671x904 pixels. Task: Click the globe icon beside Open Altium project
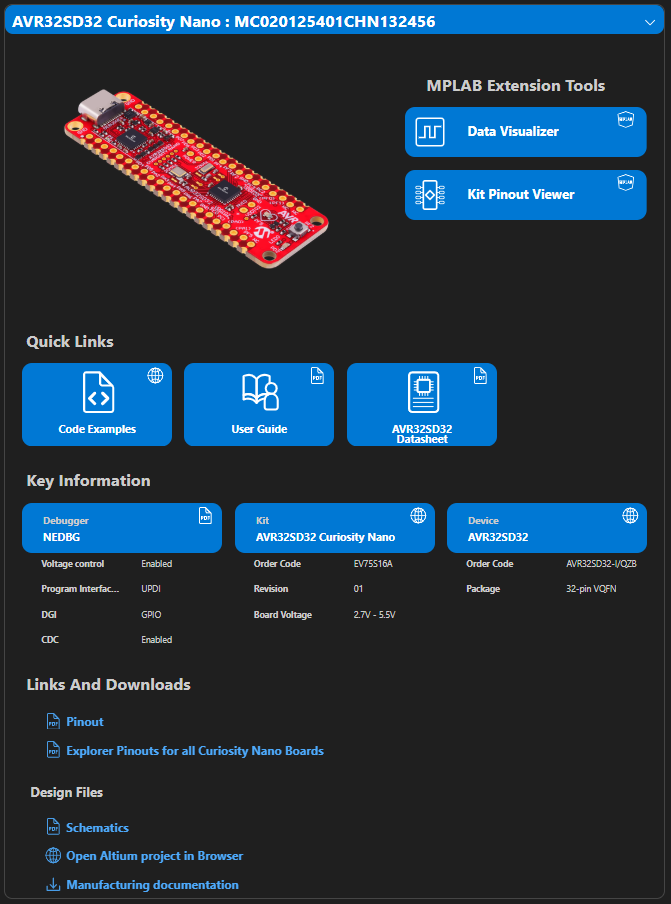(53, 856)
